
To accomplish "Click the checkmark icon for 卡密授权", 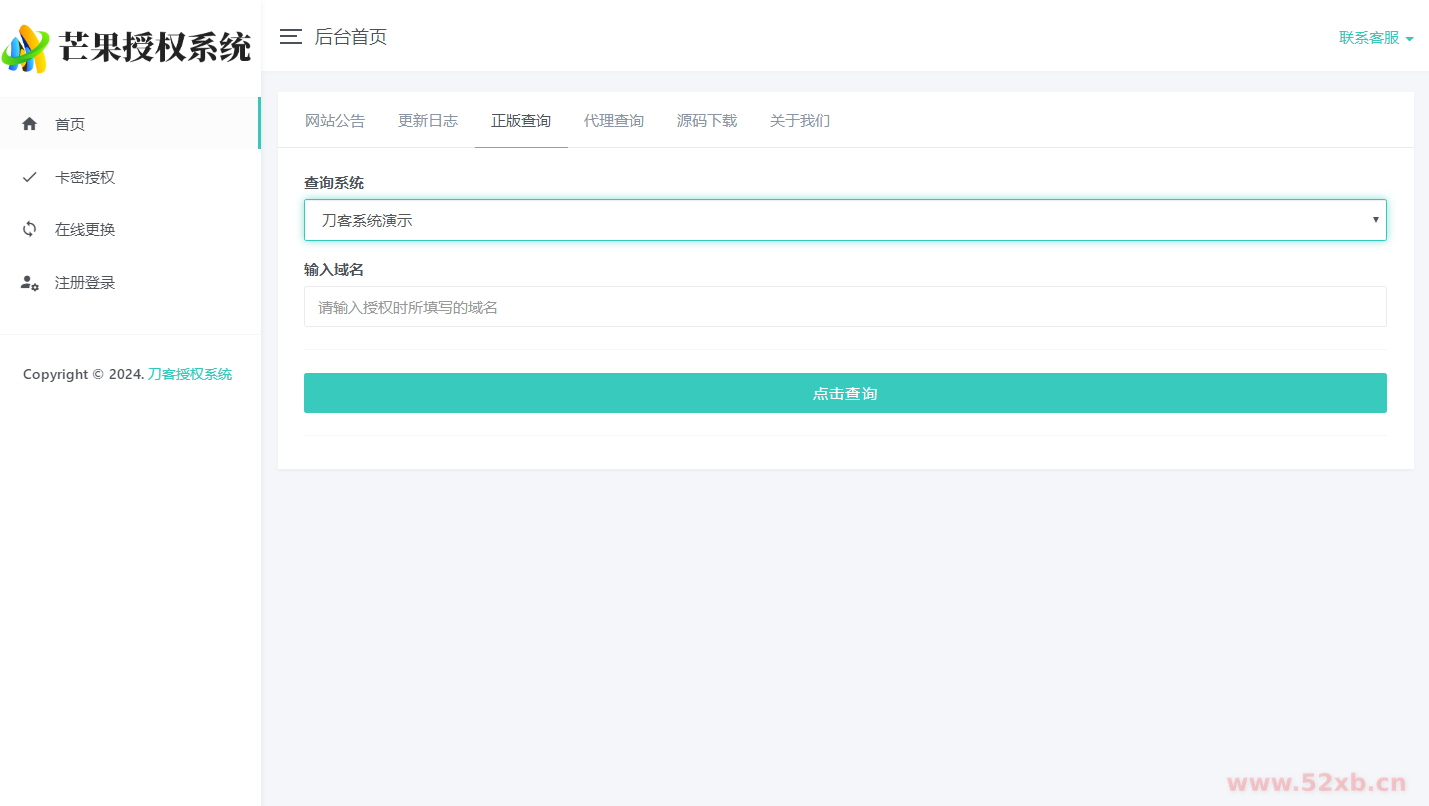I will click(30, 177).
